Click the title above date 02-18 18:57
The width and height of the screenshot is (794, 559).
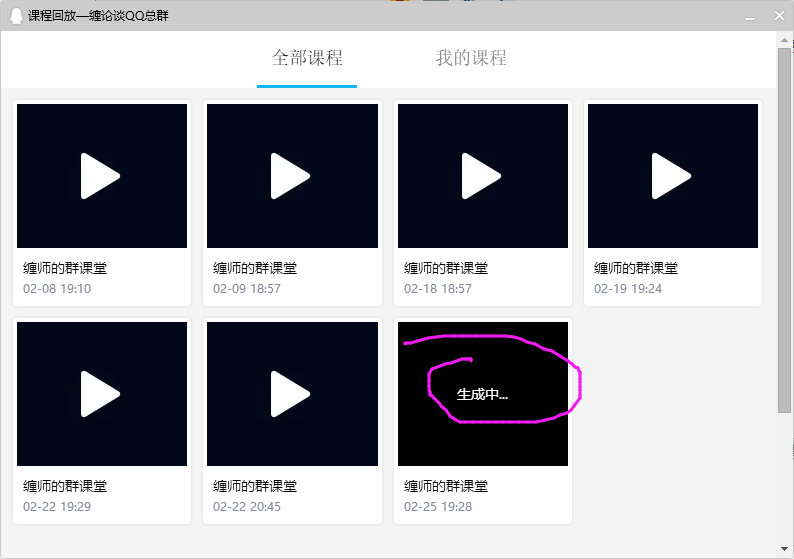446,268
